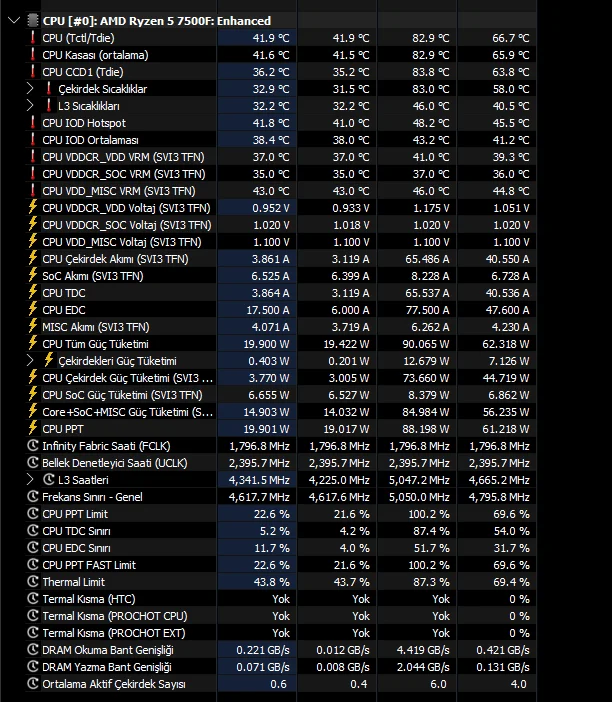Click clock icon beside Bellek Denetleyici Saati (UCLK)
This screenshot has width=612, height=702.
[33, 462]
